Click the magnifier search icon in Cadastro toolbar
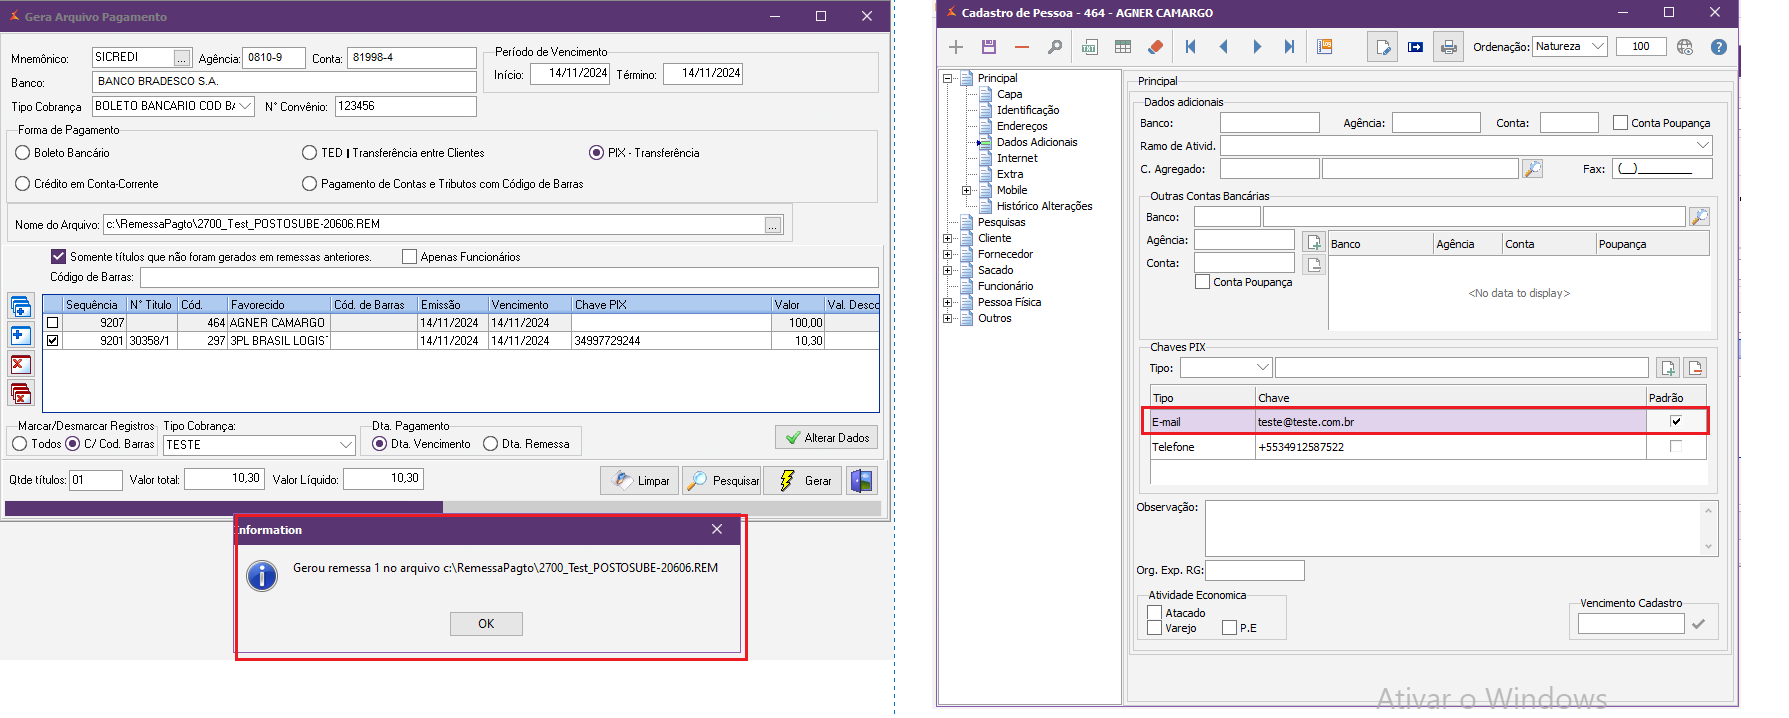 point(1054,47)
